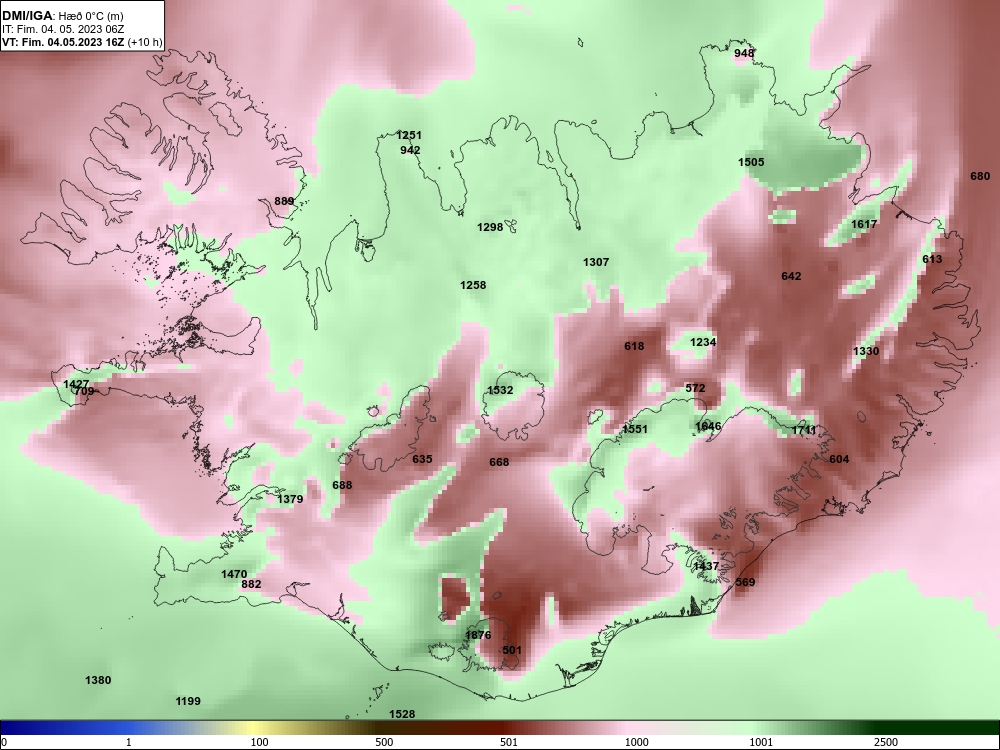Pick the yellow segment of the color scale

tap(255, 728)
